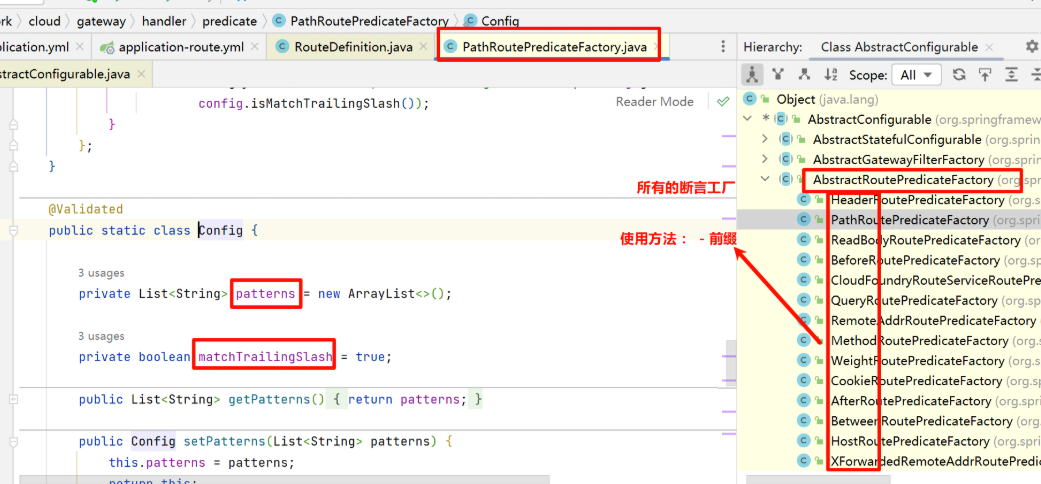The image size is (1041, 484).
Task: Click the editor horizontal scrollbar
Action: (x=285, y=479)
